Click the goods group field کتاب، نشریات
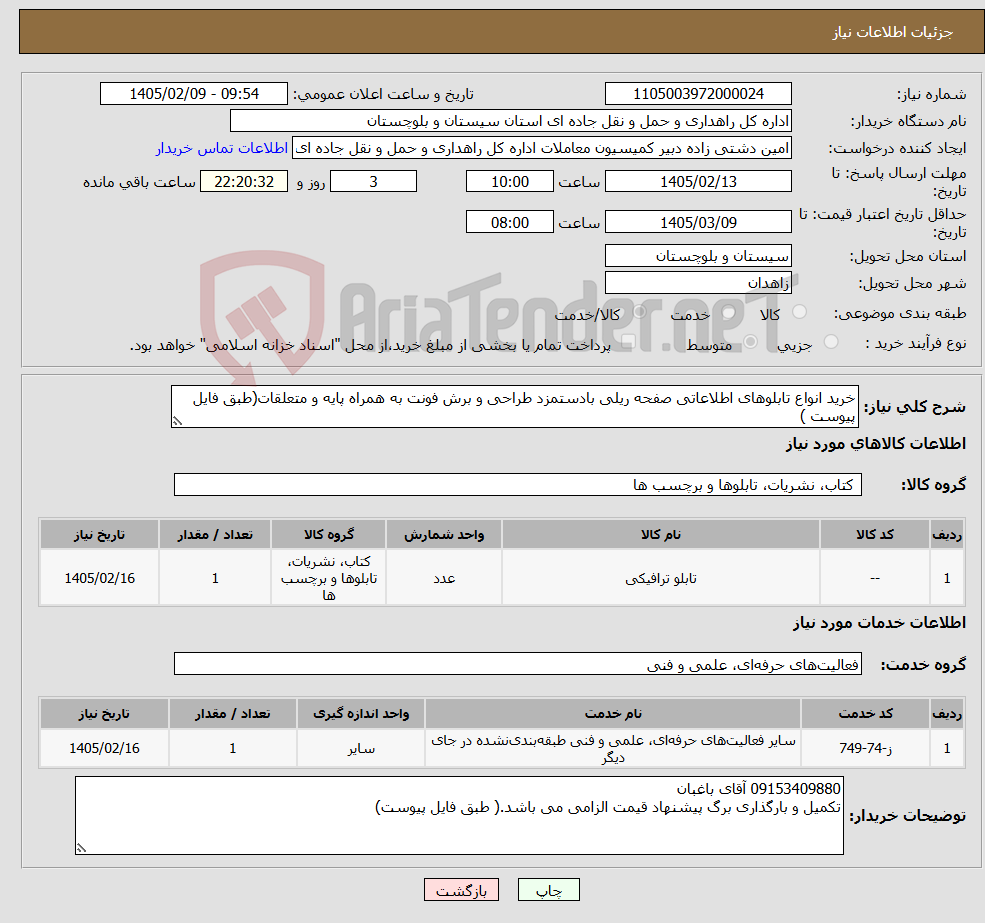Screen dimensions: 985x923 click(518, 484)
